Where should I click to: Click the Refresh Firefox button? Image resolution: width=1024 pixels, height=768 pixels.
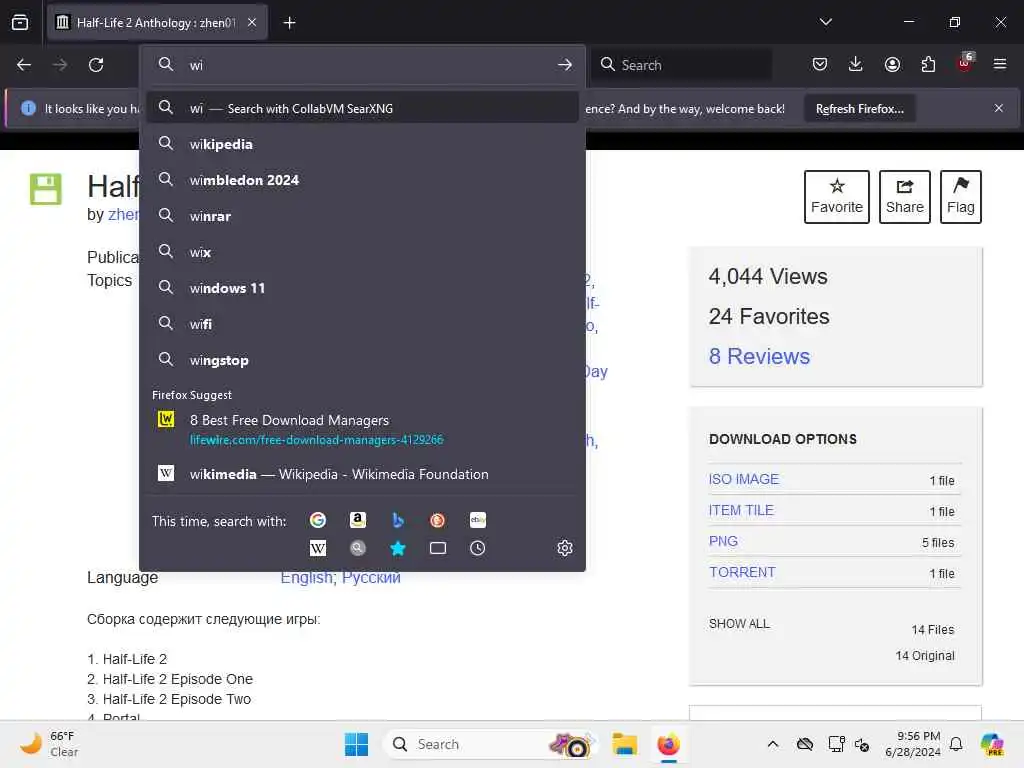click(x=859, y=108)
